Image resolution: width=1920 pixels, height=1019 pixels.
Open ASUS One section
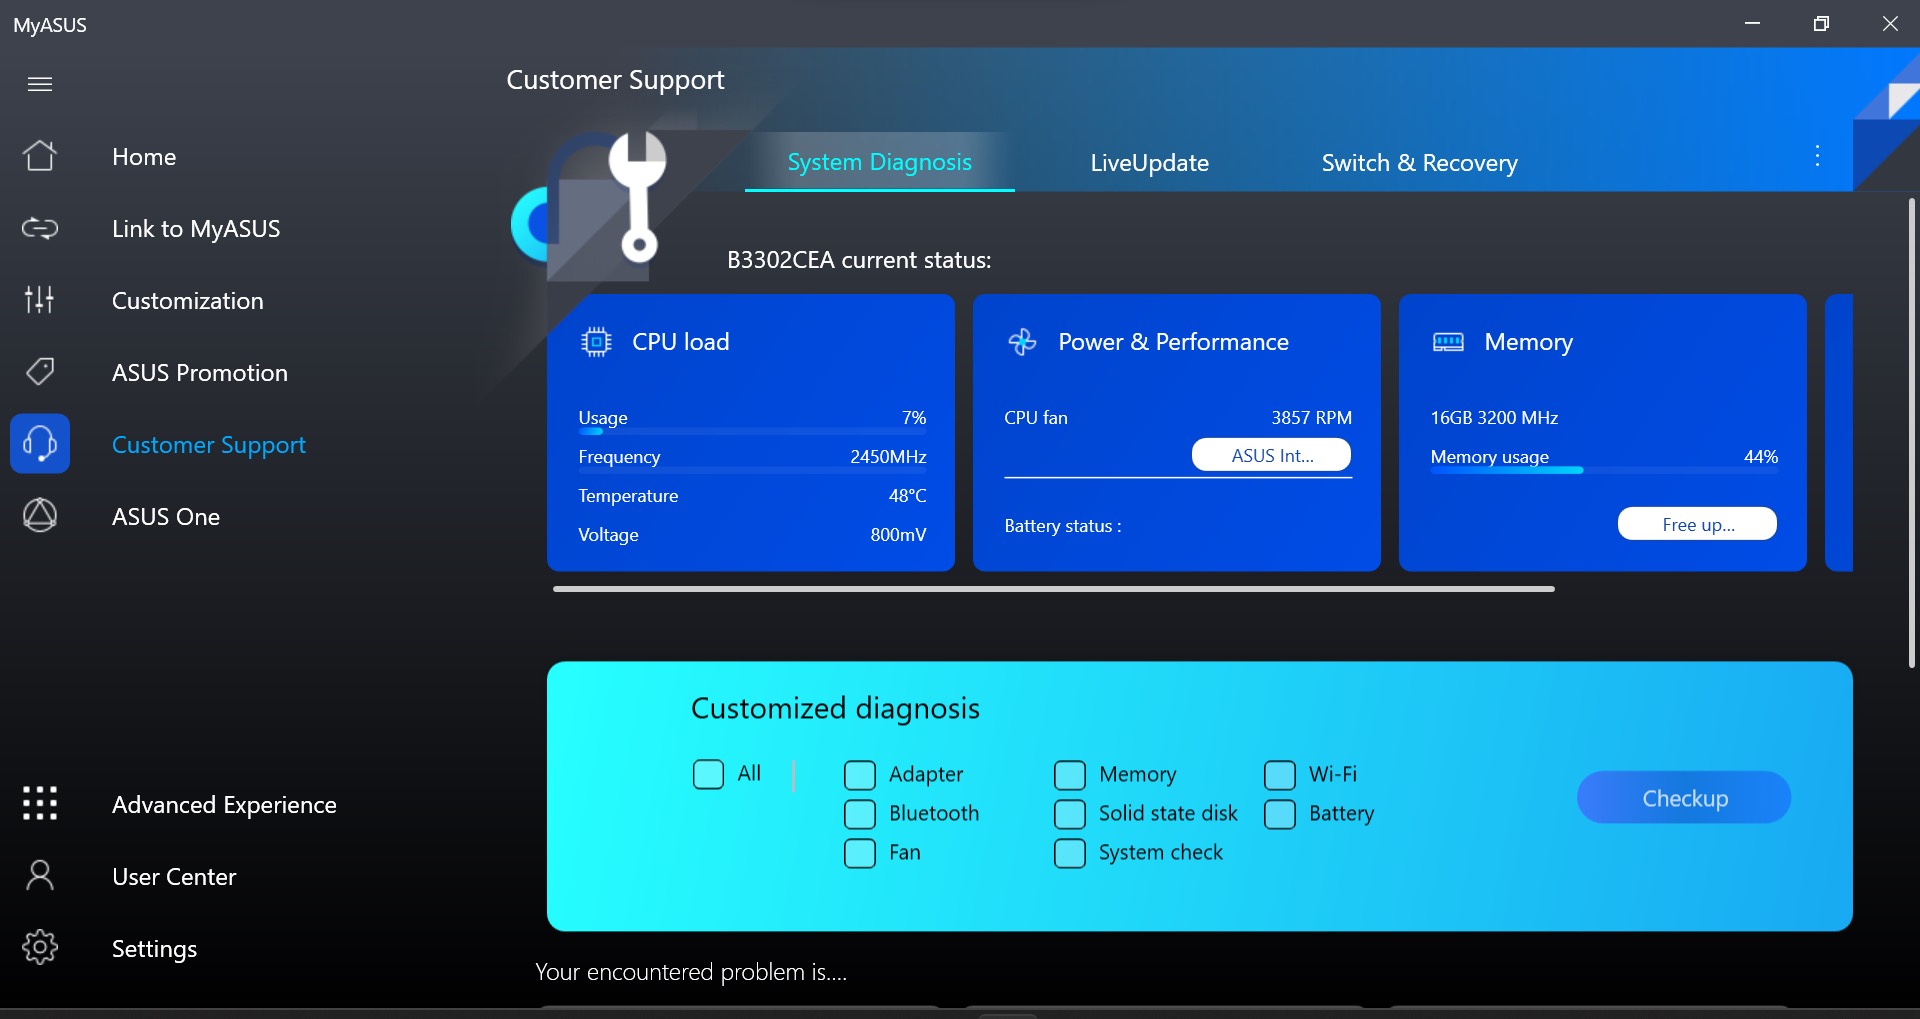166,517
